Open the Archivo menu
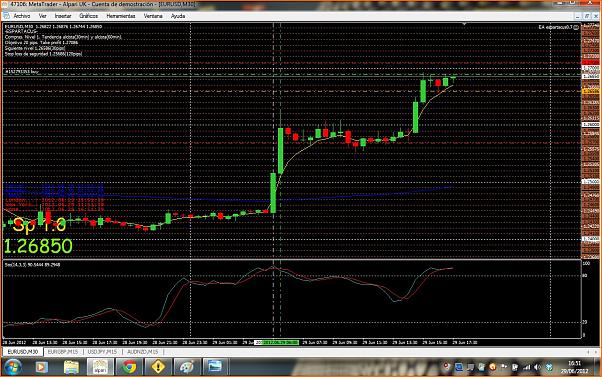602x377 pixels. (22, 16)
